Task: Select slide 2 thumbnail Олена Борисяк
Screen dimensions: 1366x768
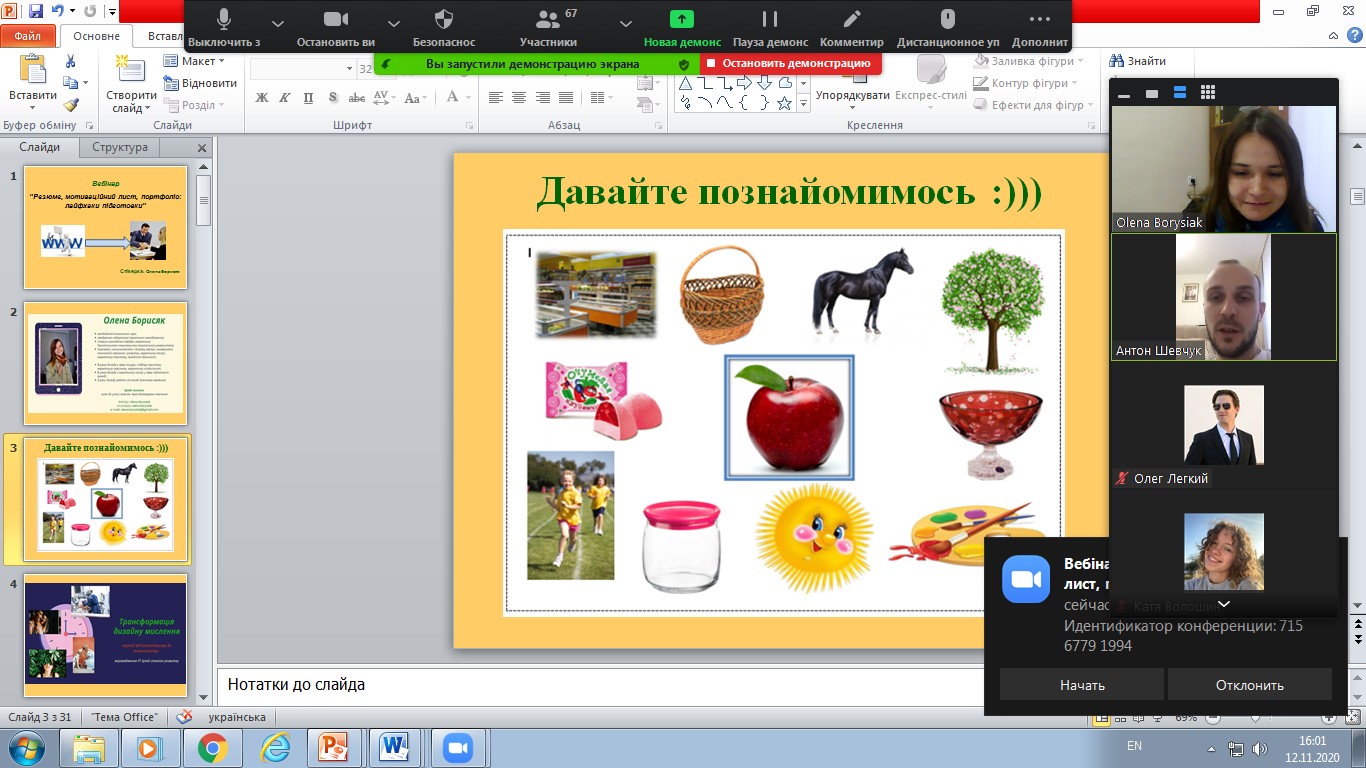Action: (105, 363)
